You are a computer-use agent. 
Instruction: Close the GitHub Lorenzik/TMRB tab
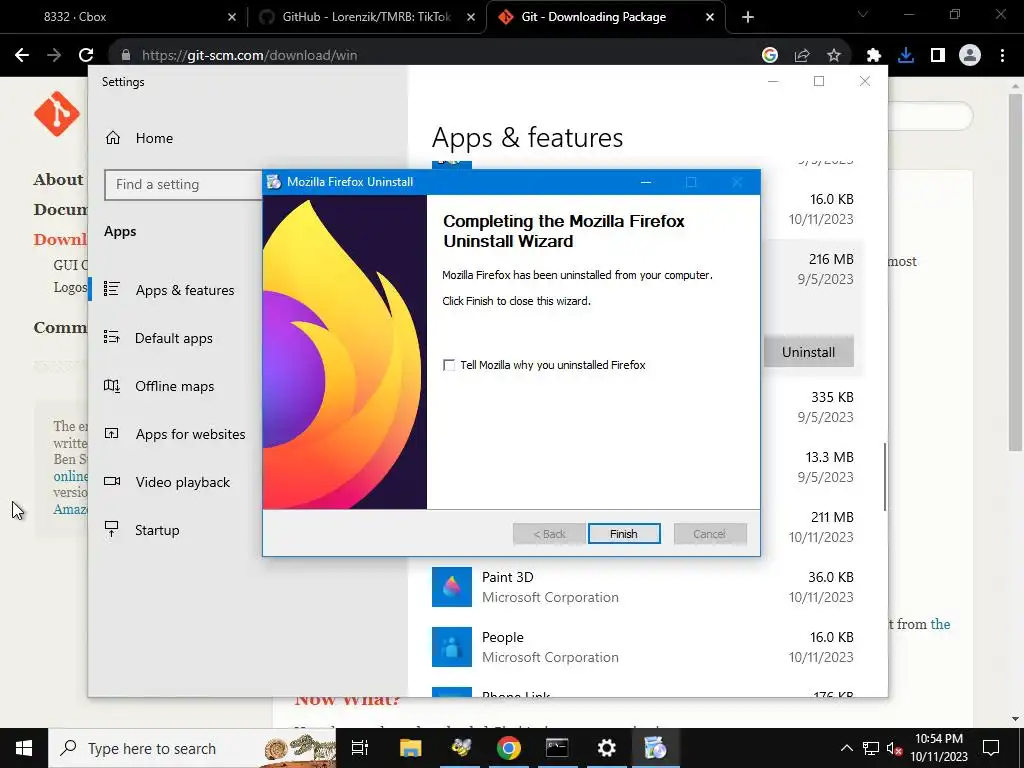tap(471, 17)
